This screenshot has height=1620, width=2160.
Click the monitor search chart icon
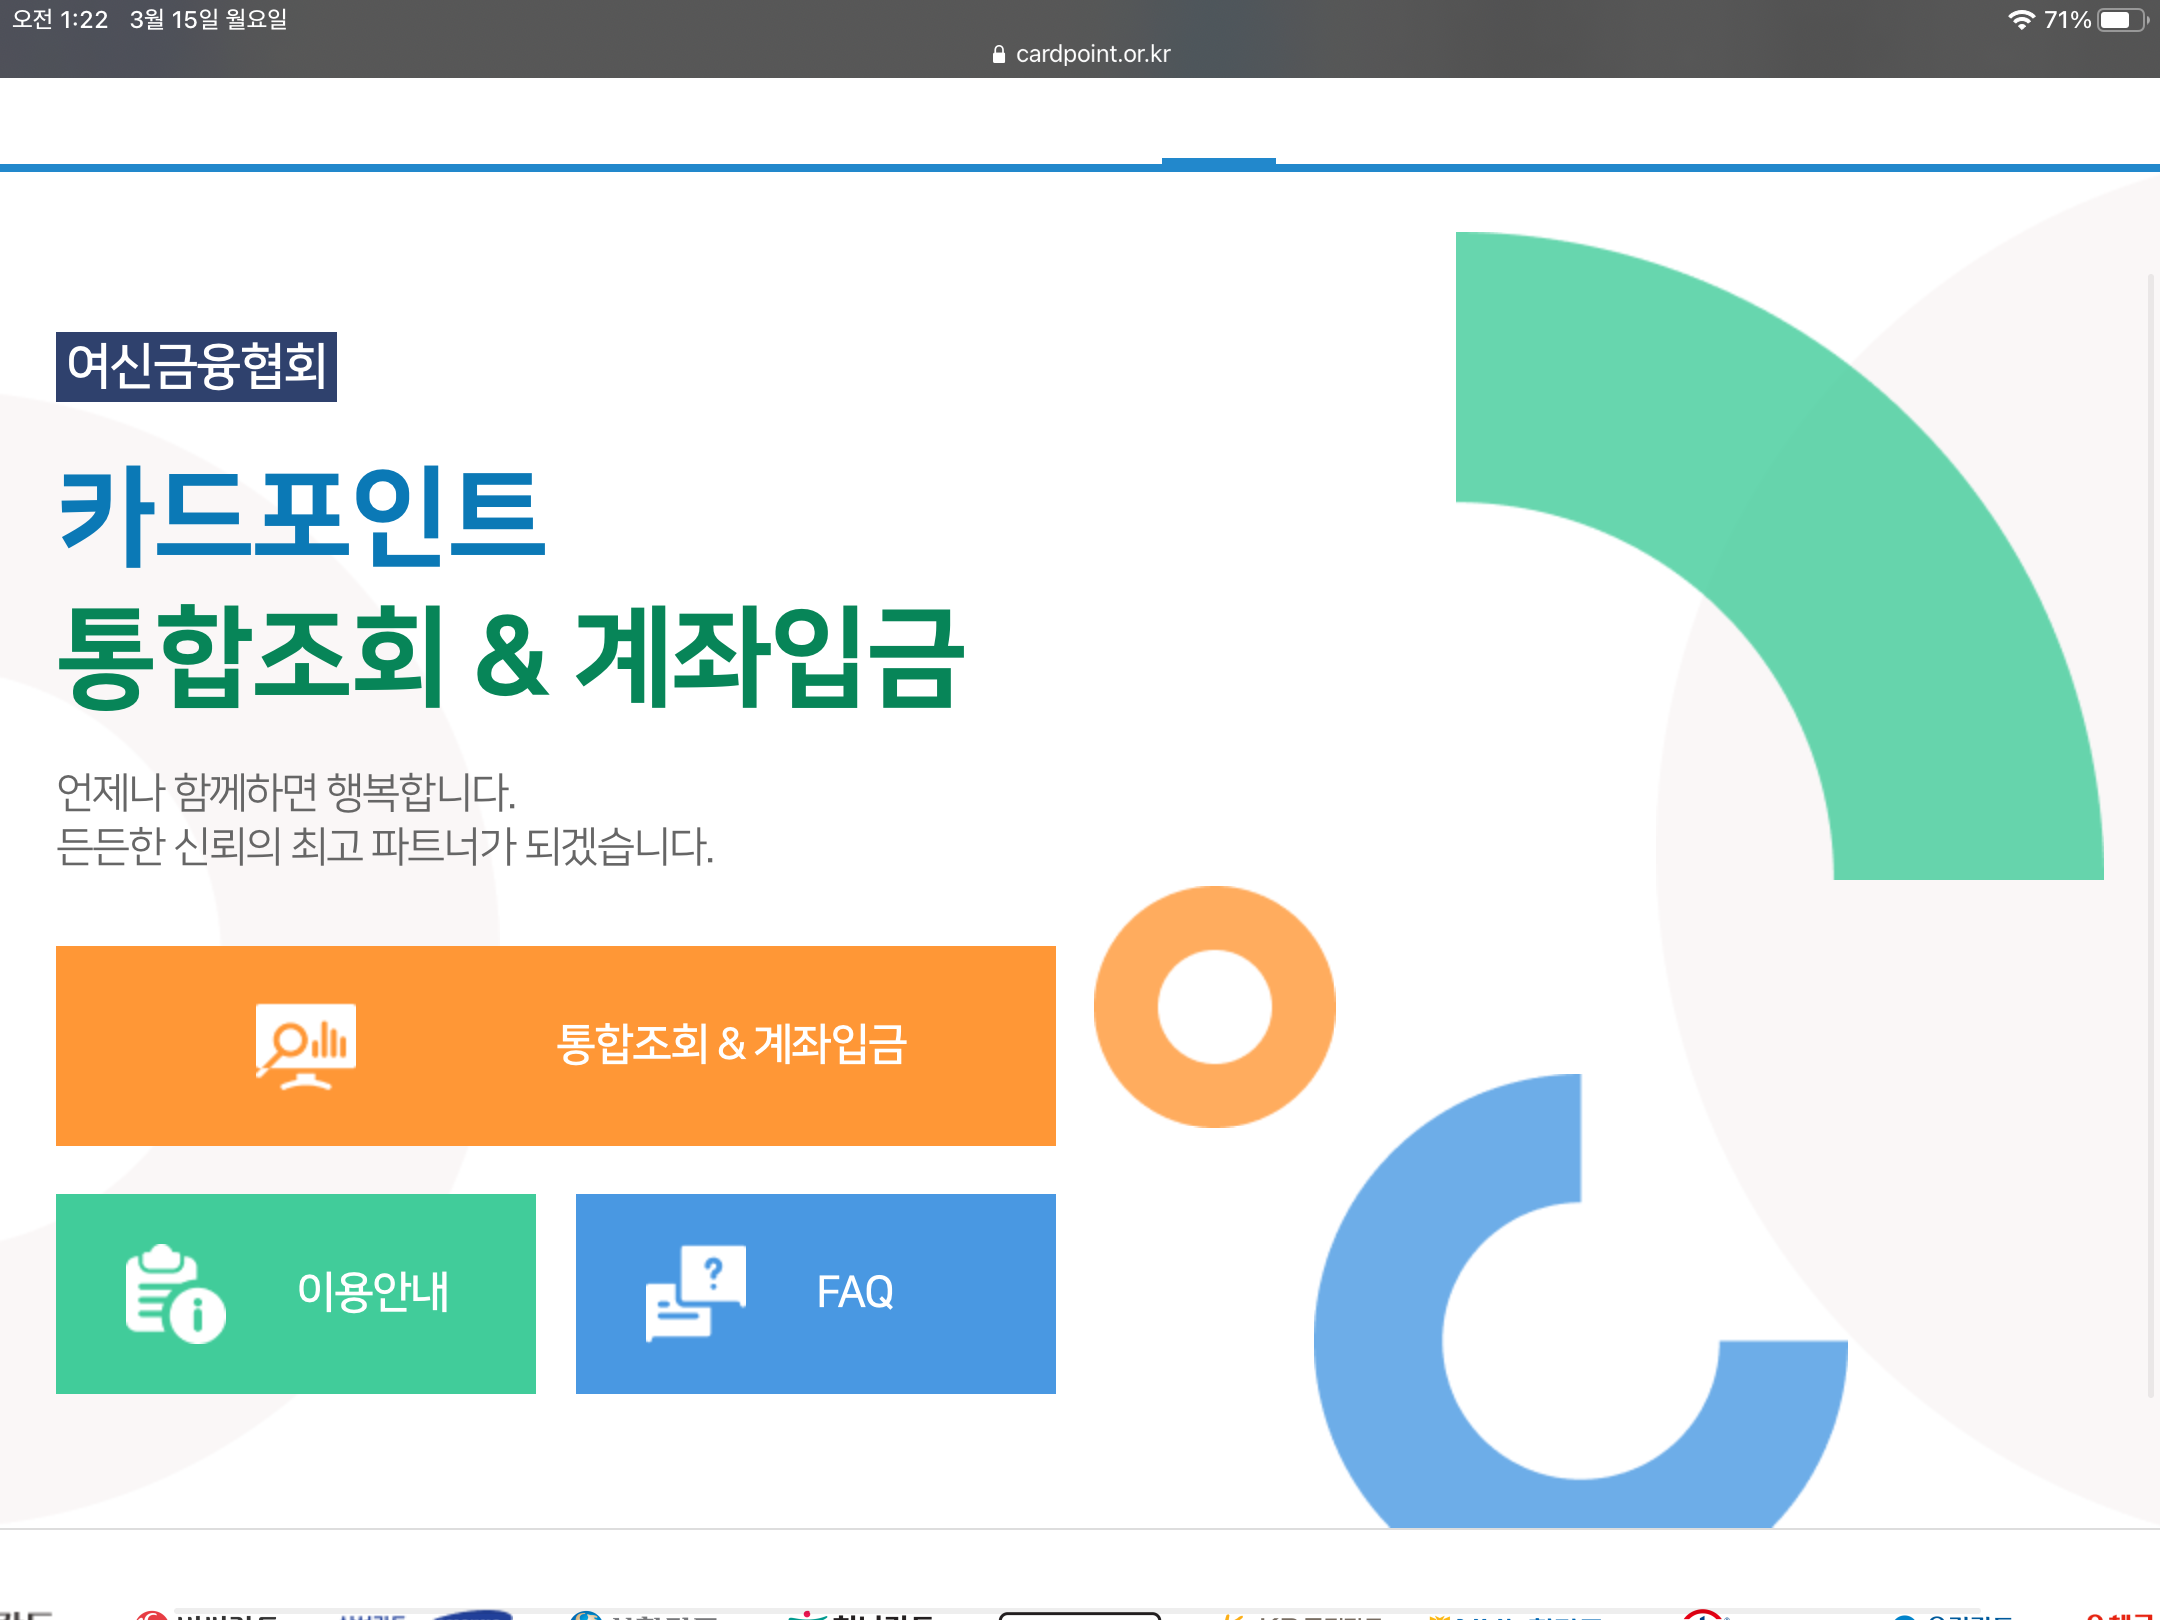point(305,1045)
